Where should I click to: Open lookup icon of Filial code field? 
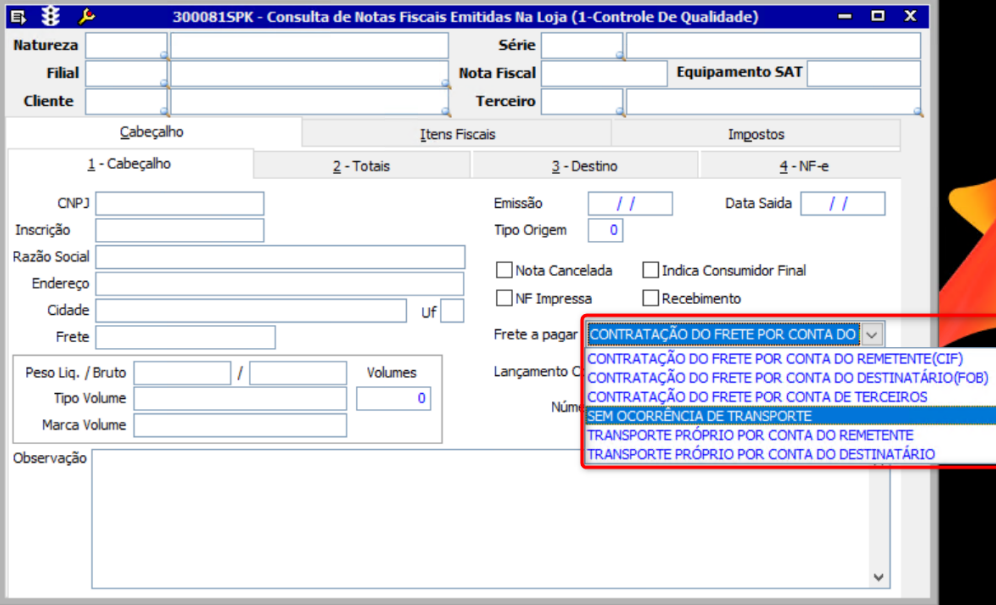tap(164, 83)
